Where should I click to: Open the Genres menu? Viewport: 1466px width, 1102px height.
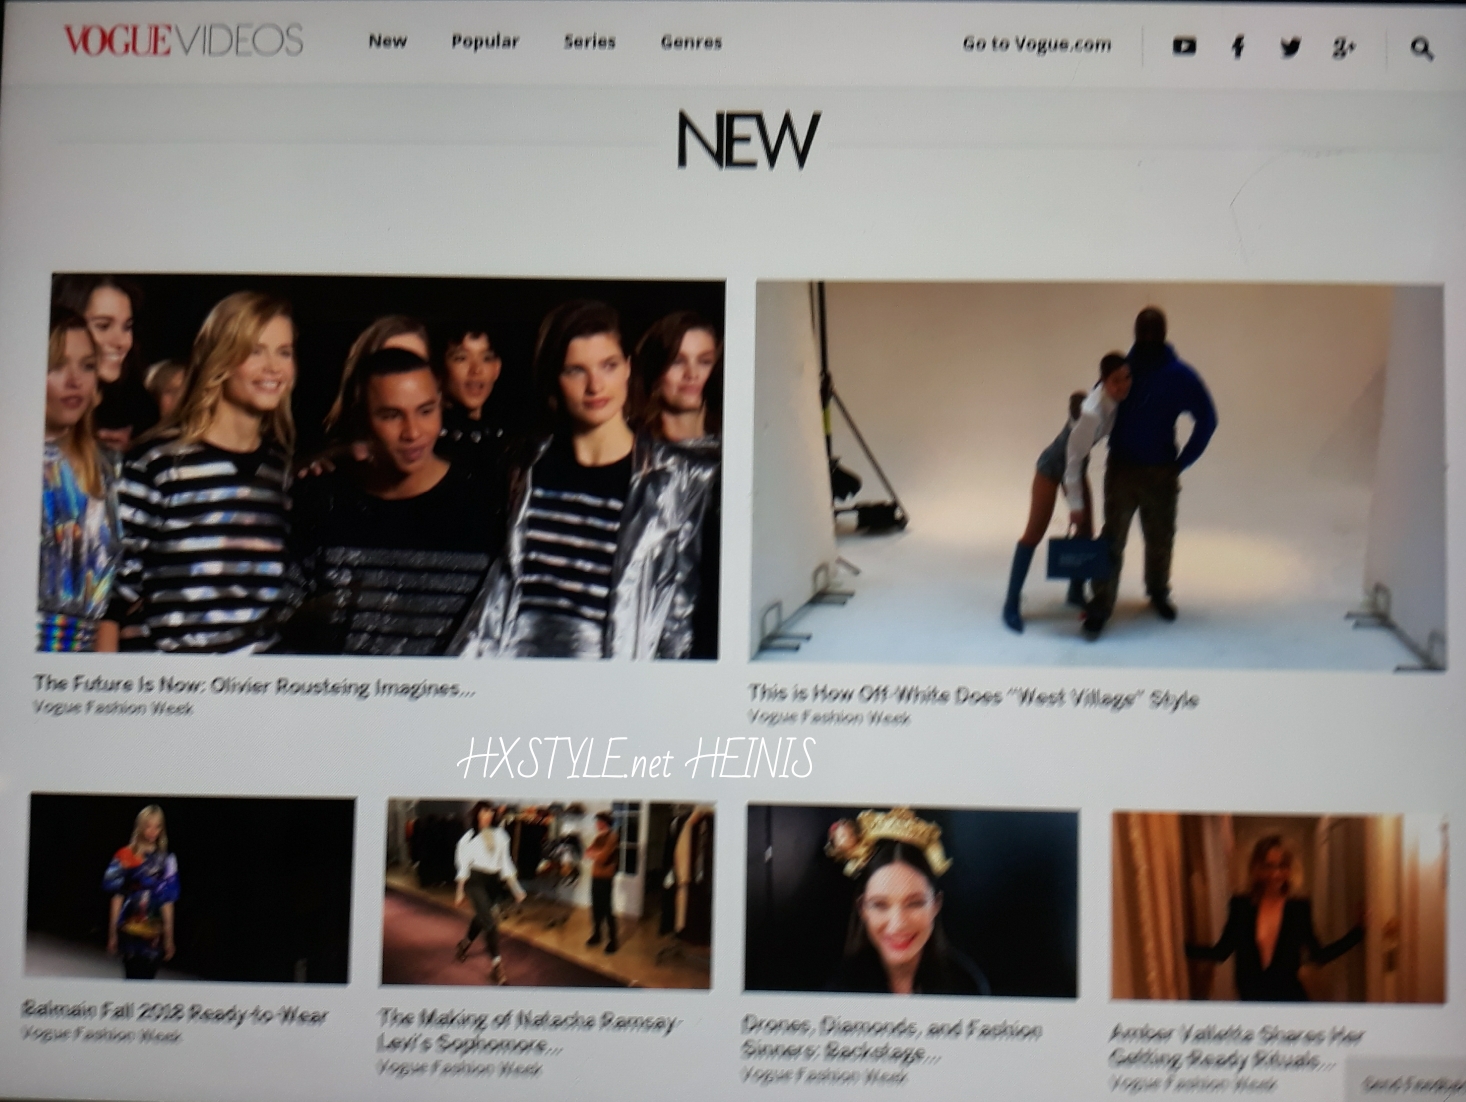coord(691,42)
